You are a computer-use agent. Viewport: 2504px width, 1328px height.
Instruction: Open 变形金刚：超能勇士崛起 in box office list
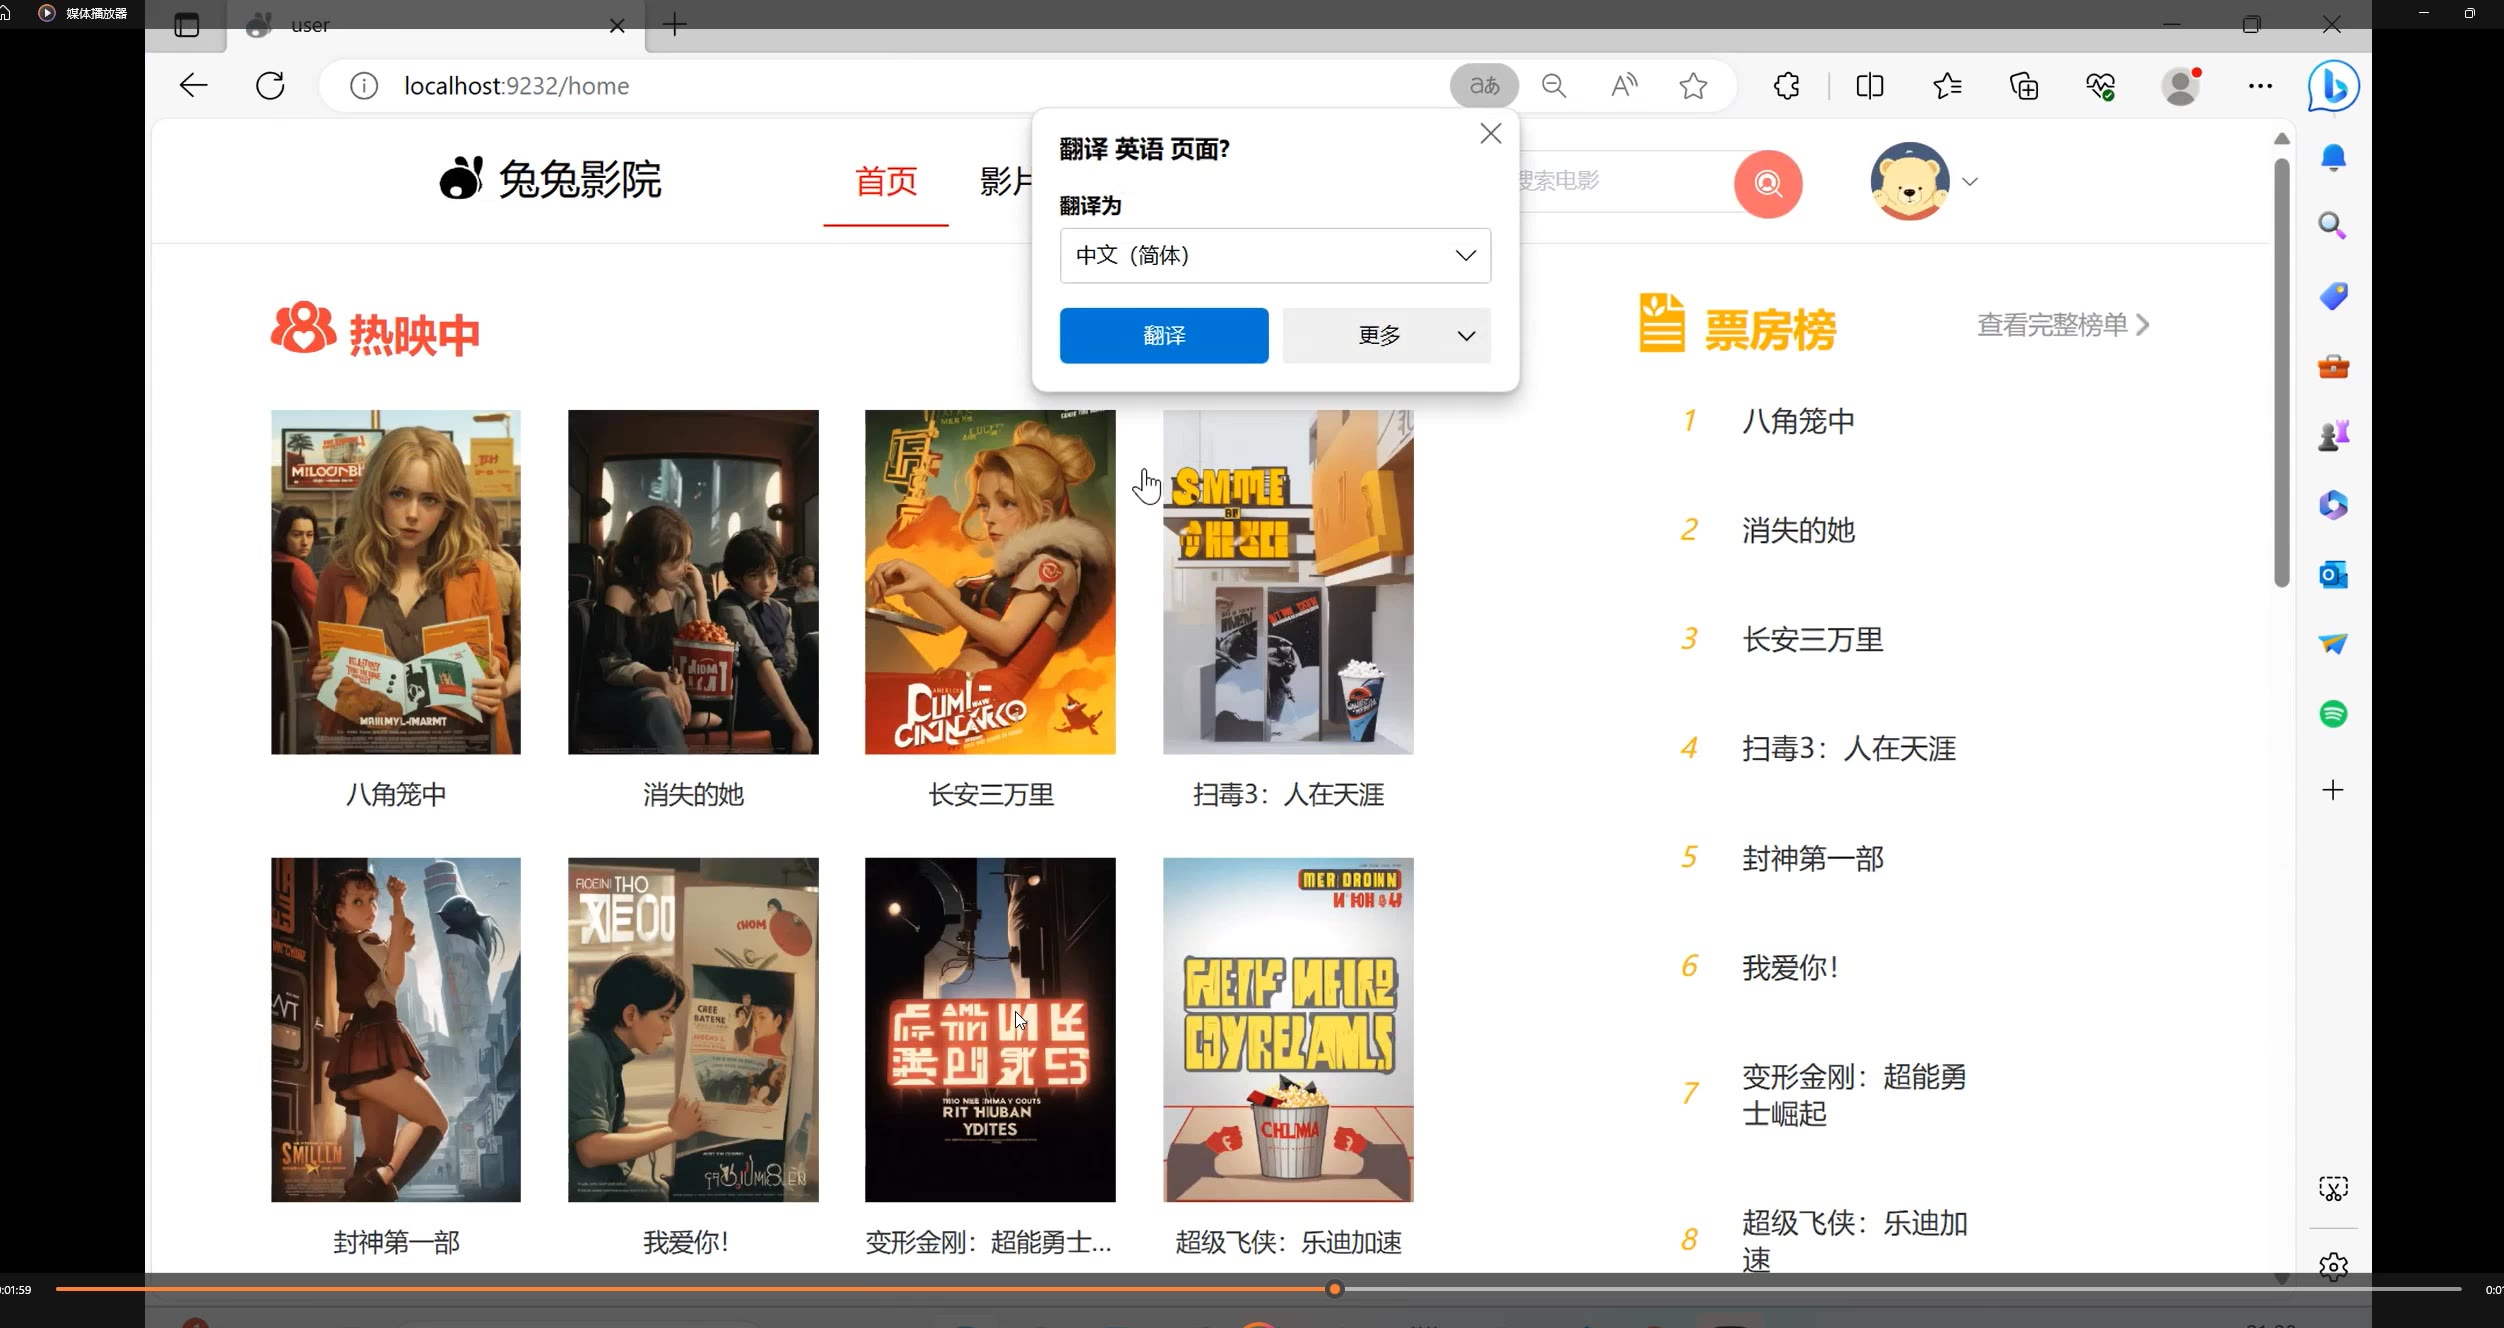[1853, 1094]
